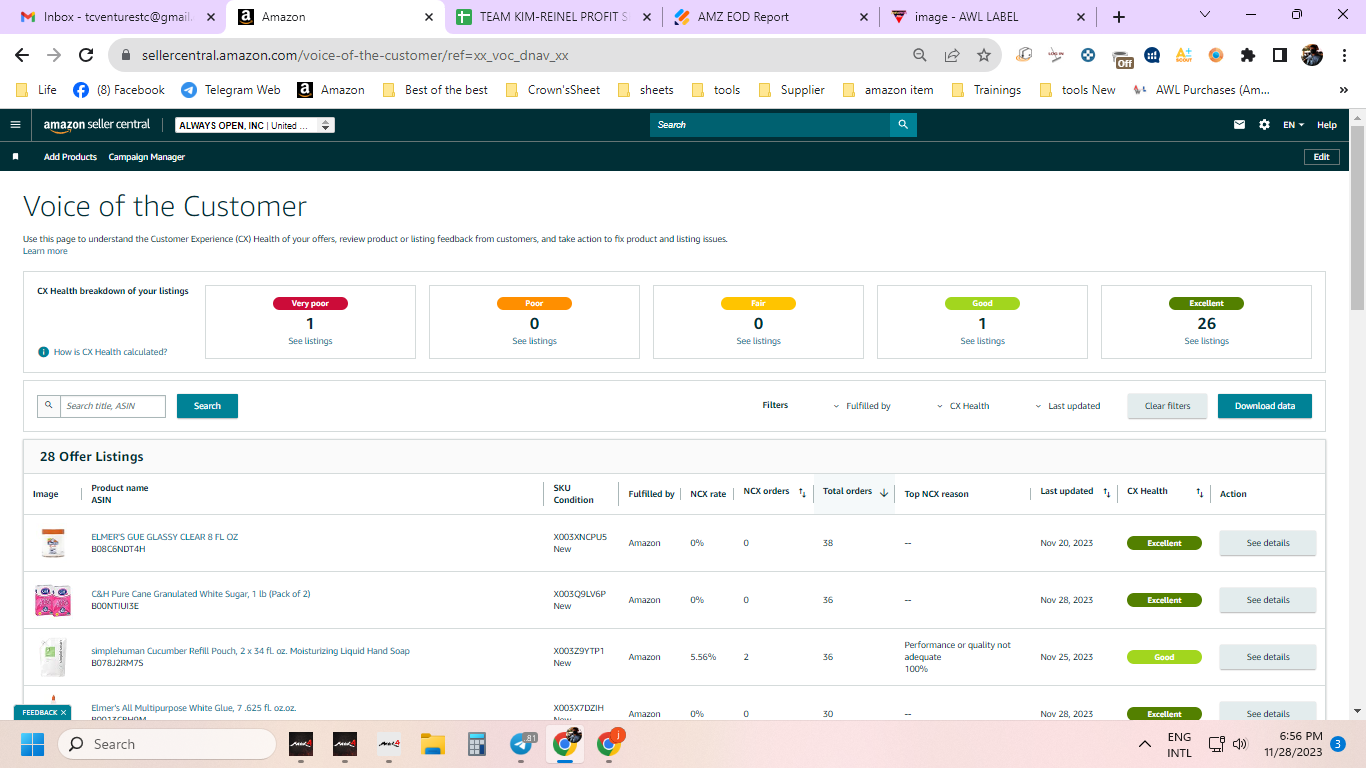Expand the Last updated filter dropdown
This screenshot has height=768, width=1366.
click(1067, 406)
